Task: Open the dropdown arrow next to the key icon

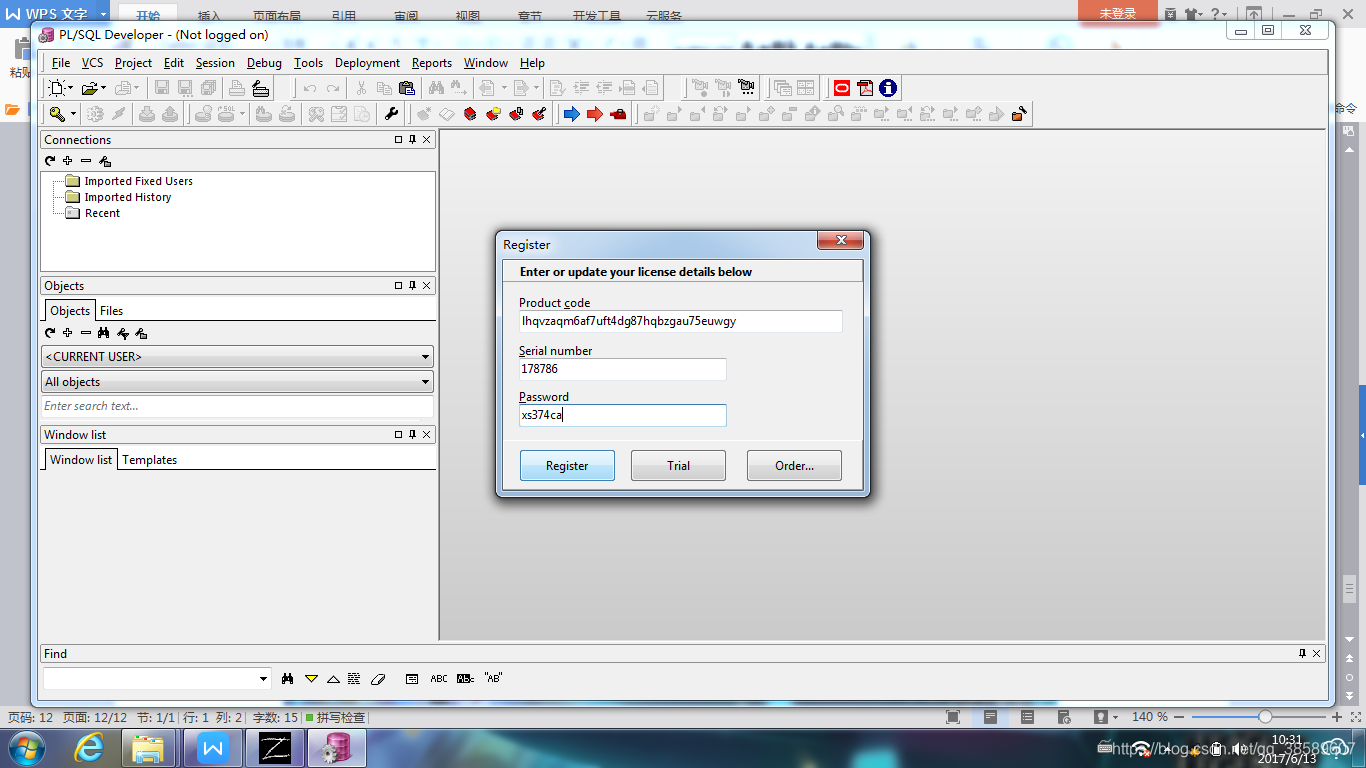Action: (72, 114)
